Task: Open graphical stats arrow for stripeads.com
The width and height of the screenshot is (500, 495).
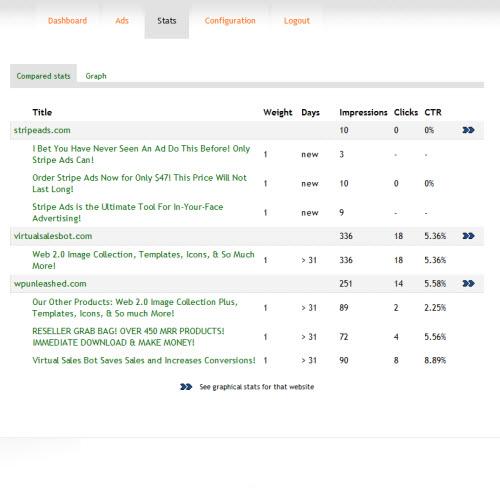Action: point(468,130)
